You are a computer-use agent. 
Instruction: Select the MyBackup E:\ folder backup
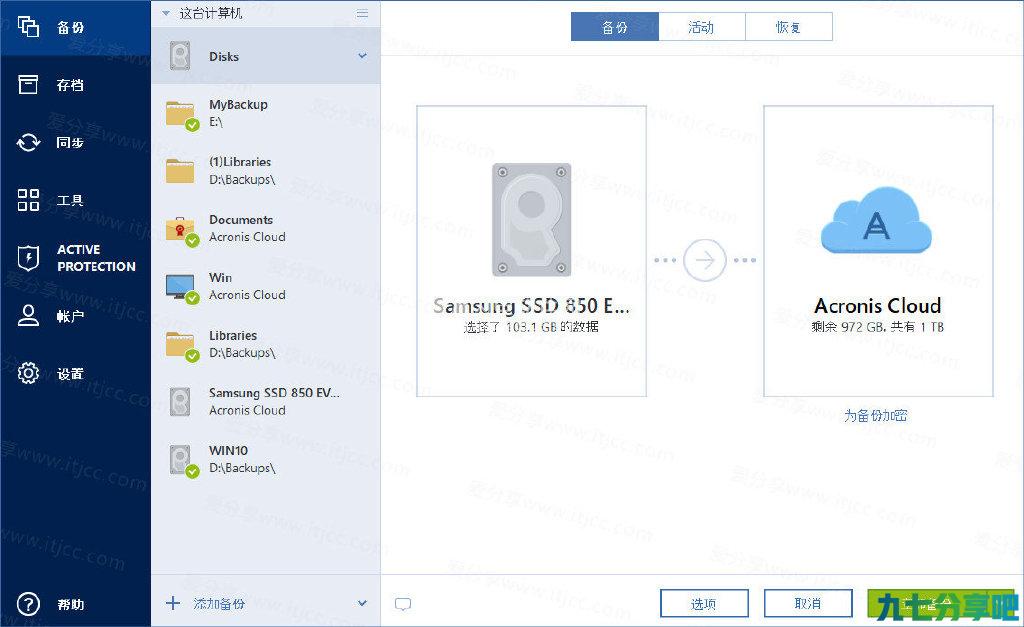(x=265, y=114)
